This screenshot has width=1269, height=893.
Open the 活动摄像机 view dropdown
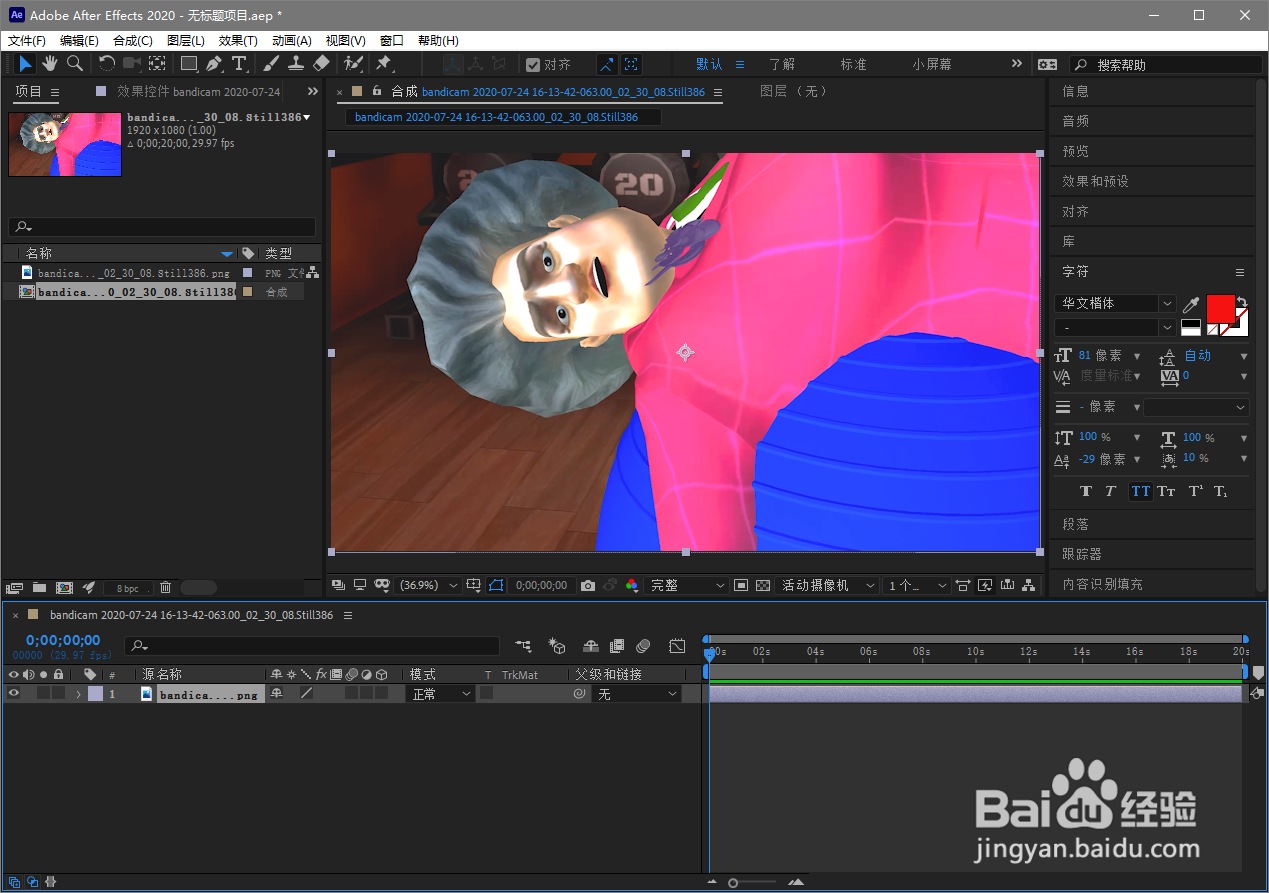[x=829, y=585]
